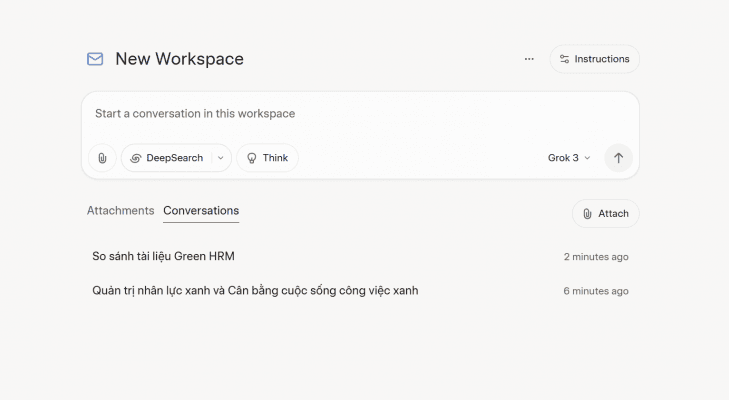729x400 pixels.
Task: Open the three-dot more options menu
Action: (x=529, y=59)
